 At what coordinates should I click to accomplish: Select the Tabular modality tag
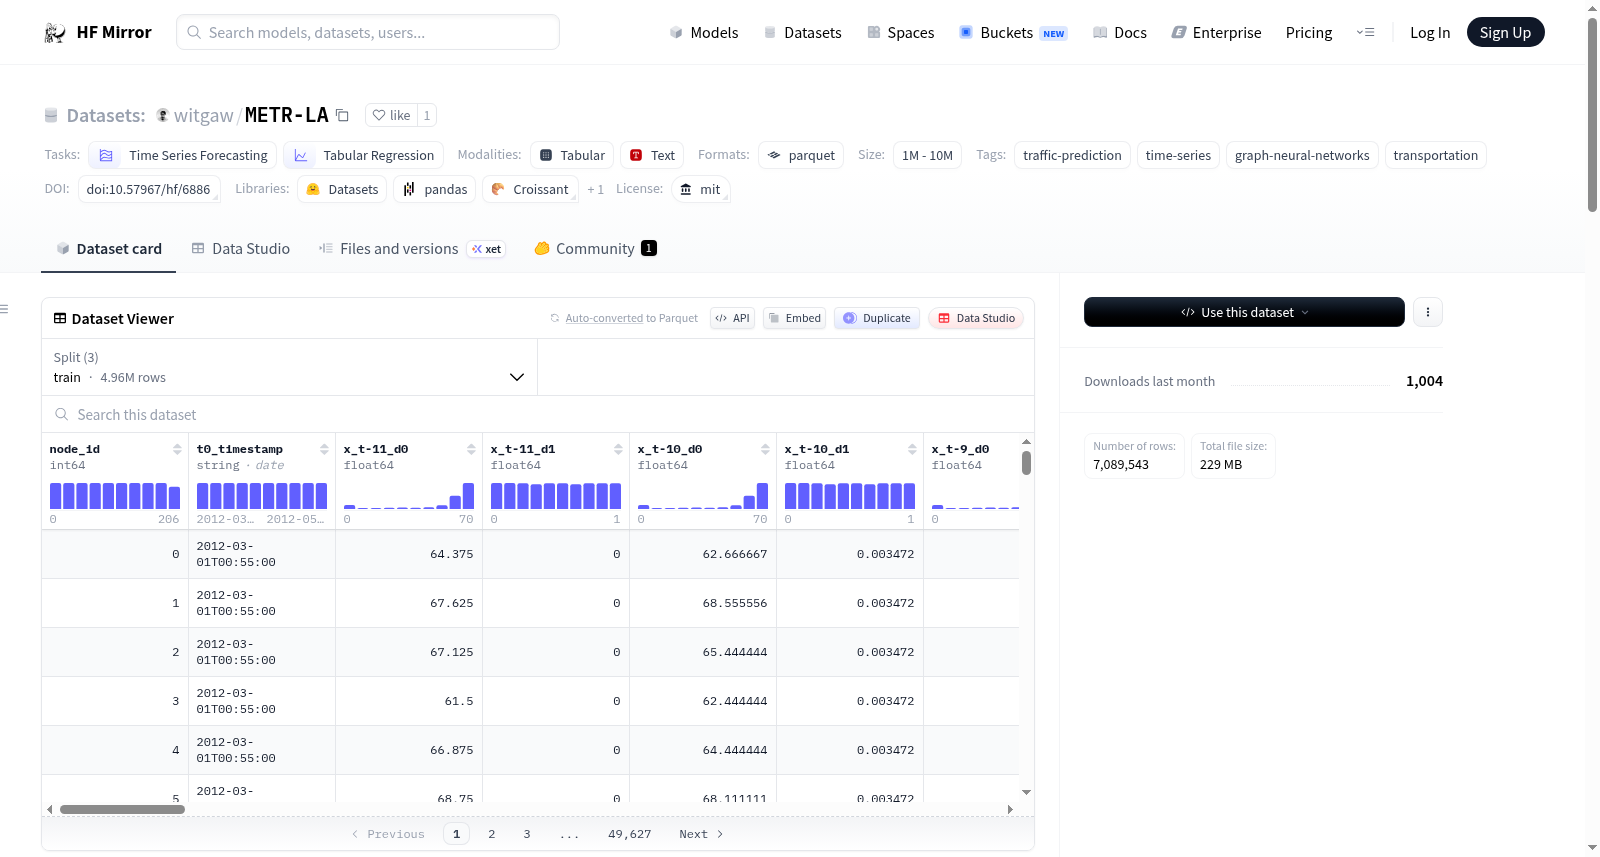pyautogui.click(x=572, y=155)
